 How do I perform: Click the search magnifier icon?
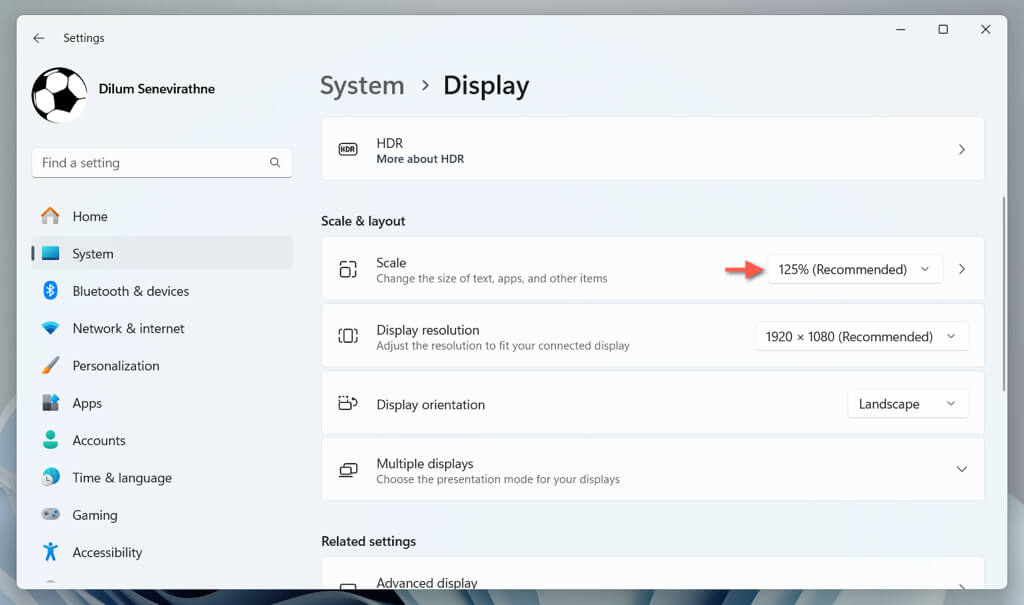(x=275, y=163)
